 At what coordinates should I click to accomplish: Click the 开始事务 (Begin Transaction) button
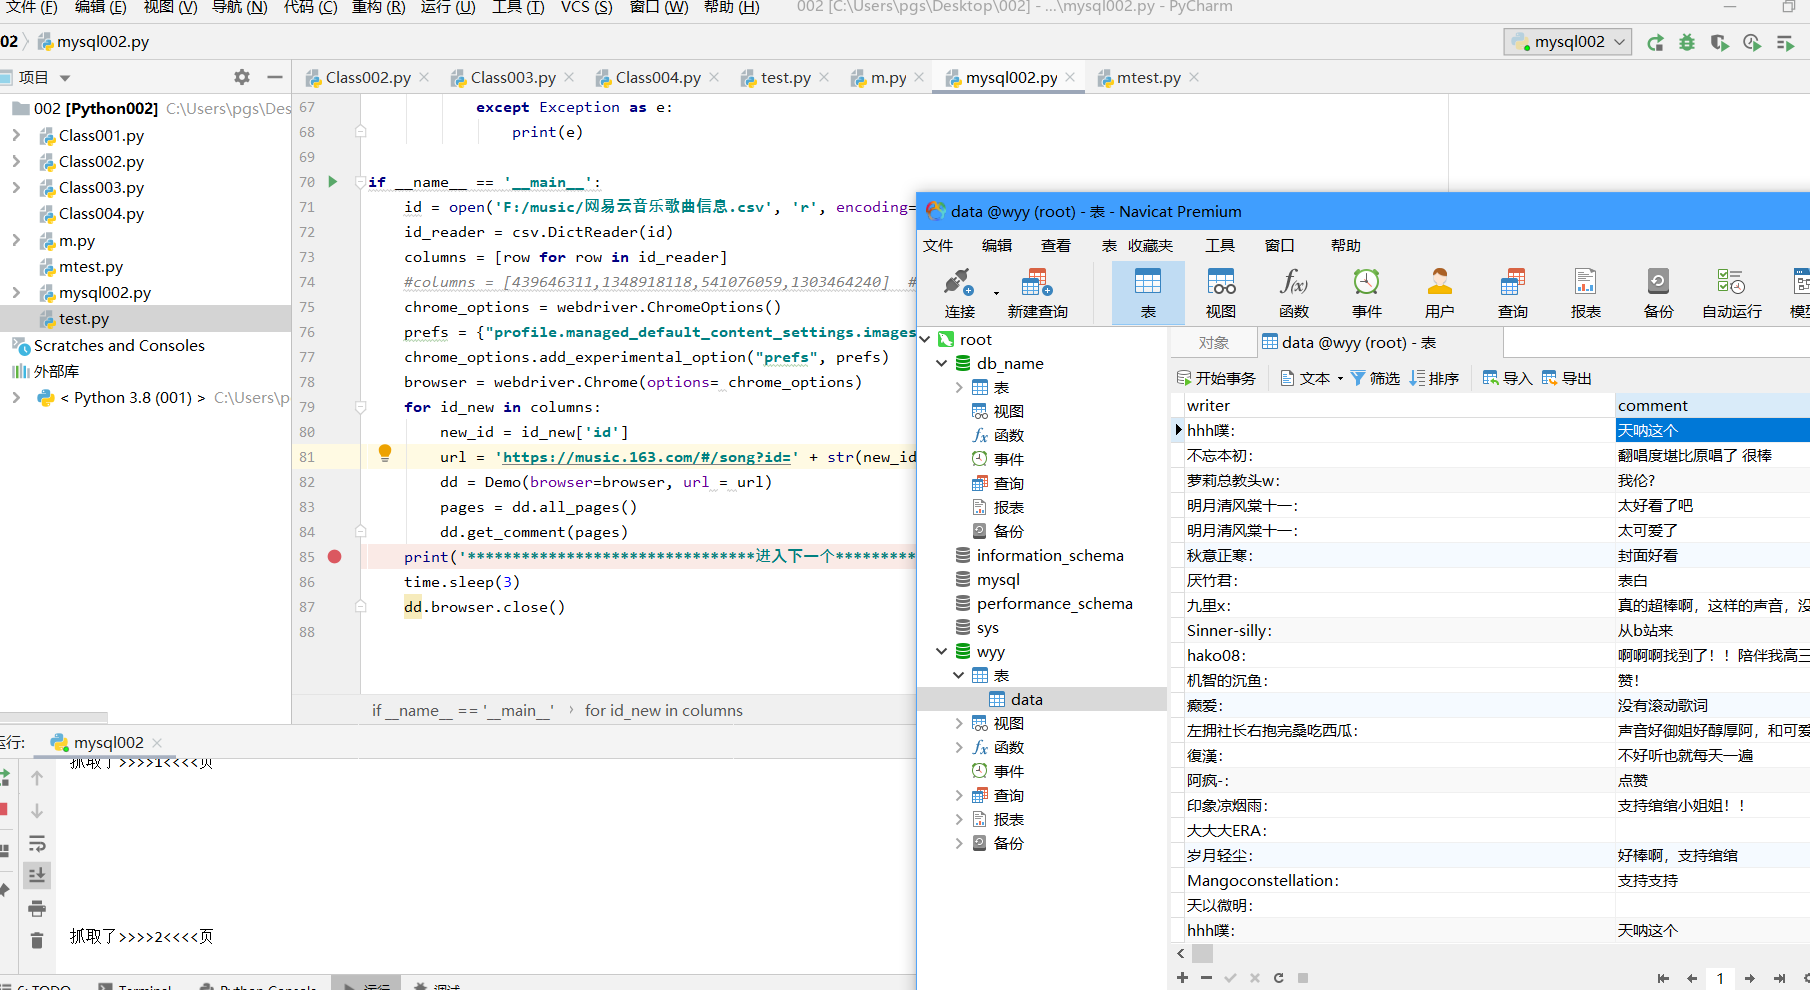pyautogui.click(x=1216, y=378)
